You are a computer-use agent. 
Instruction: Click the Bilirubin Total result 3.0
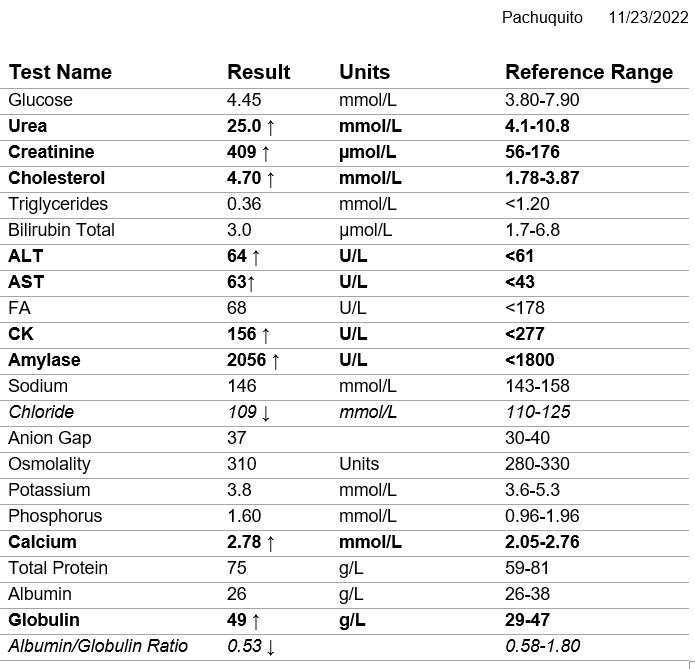(238, 230)
